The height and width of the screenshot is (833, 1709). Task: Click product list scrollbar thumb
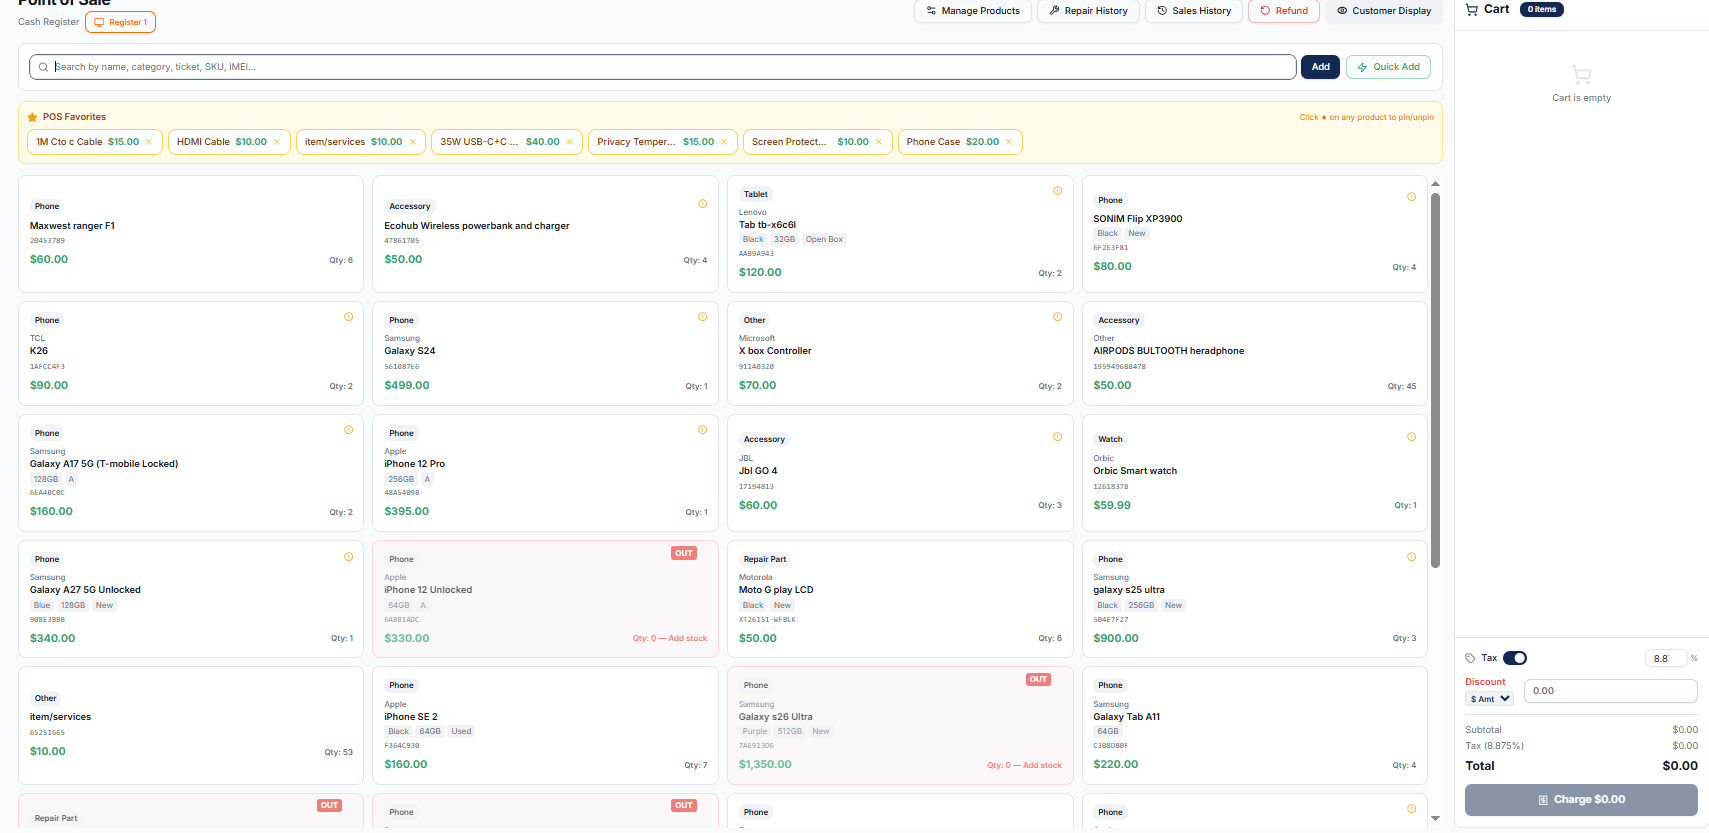tap(1436, 380)
